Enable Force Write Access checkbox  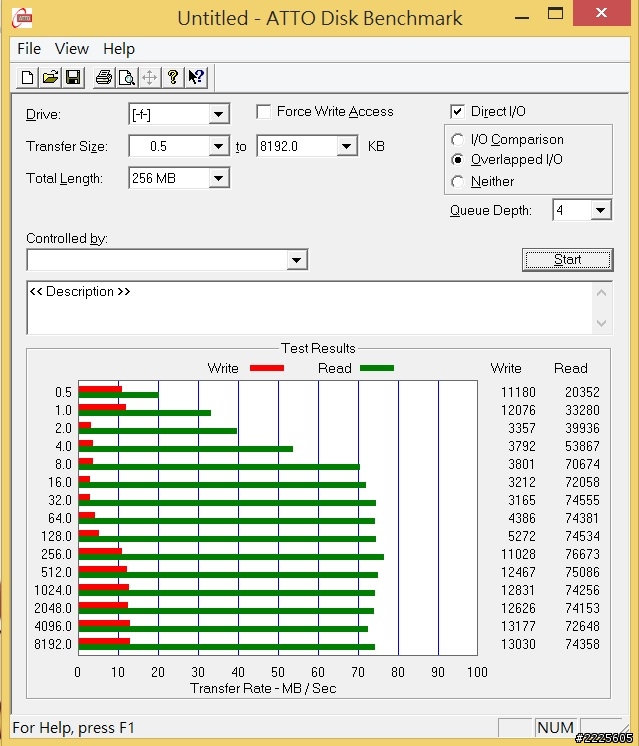(264, 112)
